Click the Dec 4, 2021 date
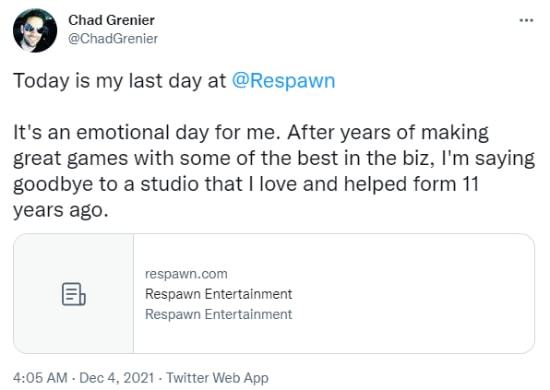Screen dimensions: 550x390 tap(116, 378)
